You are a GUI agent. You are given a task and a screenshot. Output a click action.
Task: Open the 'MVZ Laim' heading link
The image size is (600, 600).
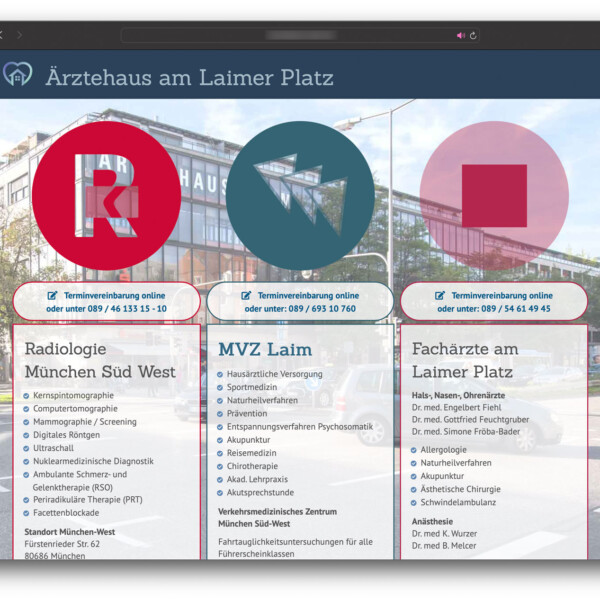click(x=265, y=350)
